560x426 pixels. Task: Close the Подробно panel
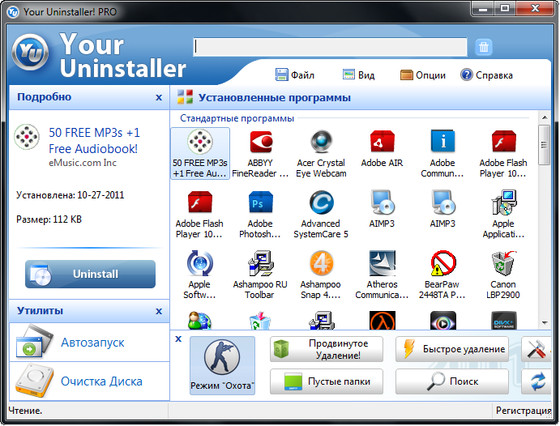pos(159,97)
